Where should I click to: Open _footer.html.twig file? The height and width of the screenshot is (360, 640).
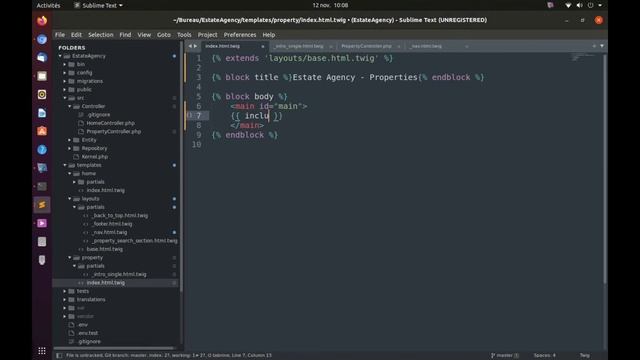point(112,224)
